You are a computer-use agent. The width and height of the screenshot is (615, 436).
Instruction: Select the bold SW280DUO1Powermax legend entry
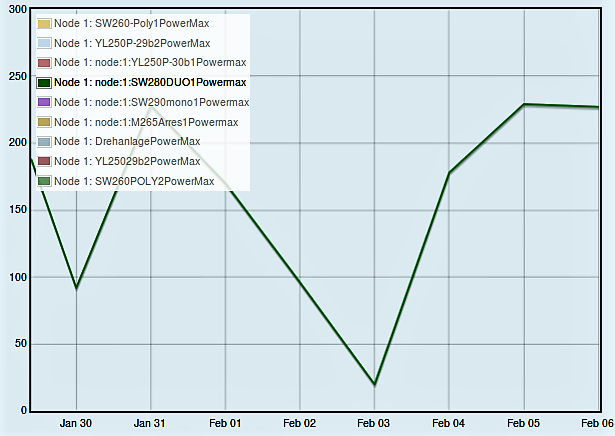point(150,83)
